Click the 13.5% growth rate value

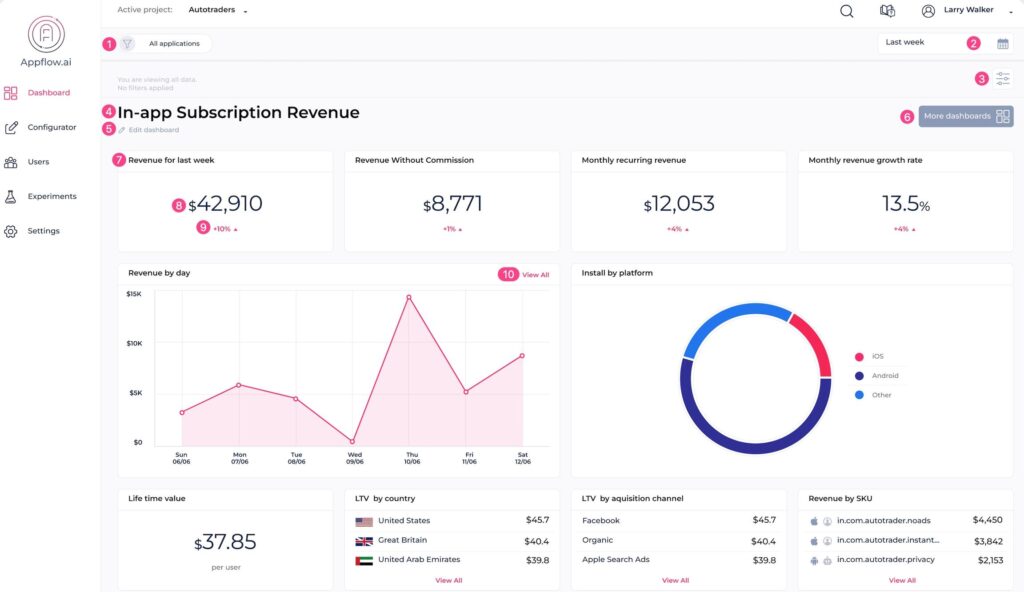coord(906,204)
